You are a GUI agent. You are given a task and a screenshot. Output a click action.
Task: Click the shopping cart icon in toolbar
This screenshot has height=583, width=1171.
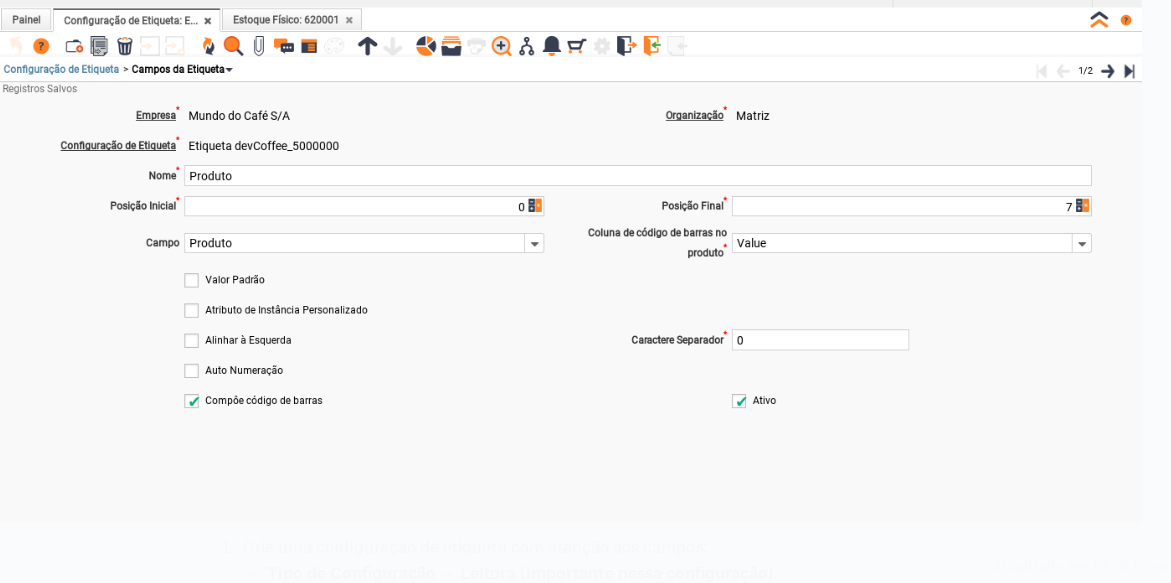click(x=576, y=46)
